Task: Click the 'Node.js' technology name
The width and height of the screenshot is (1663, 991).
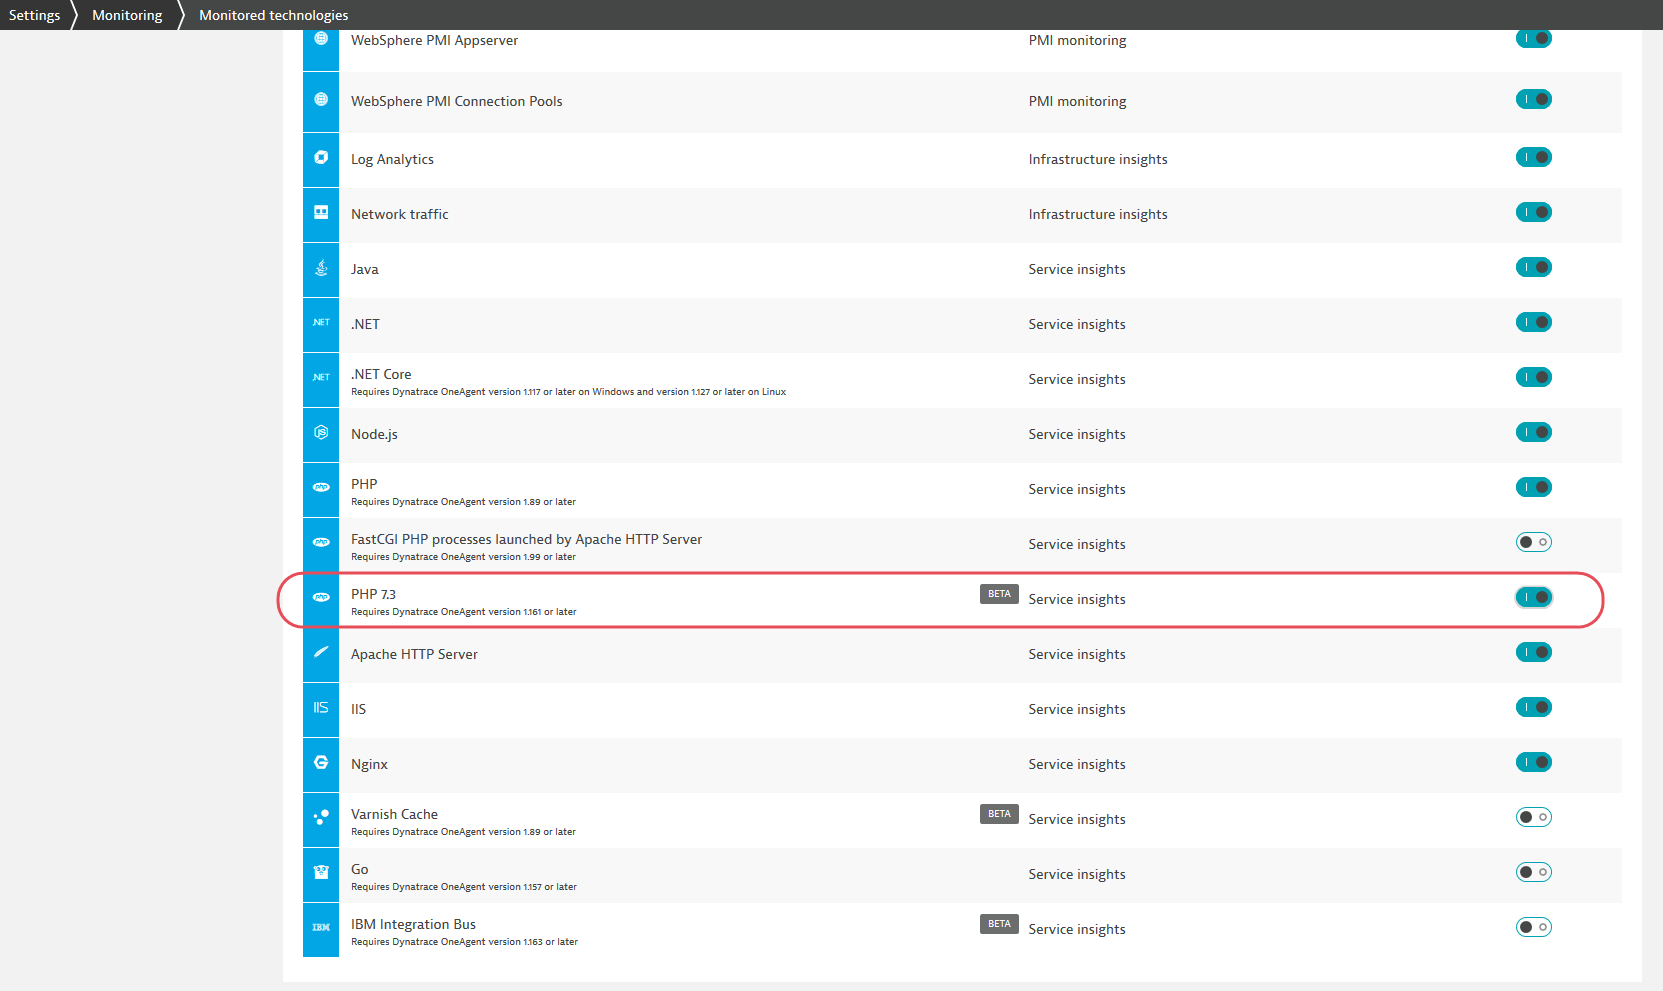Action: click(374, 434)
